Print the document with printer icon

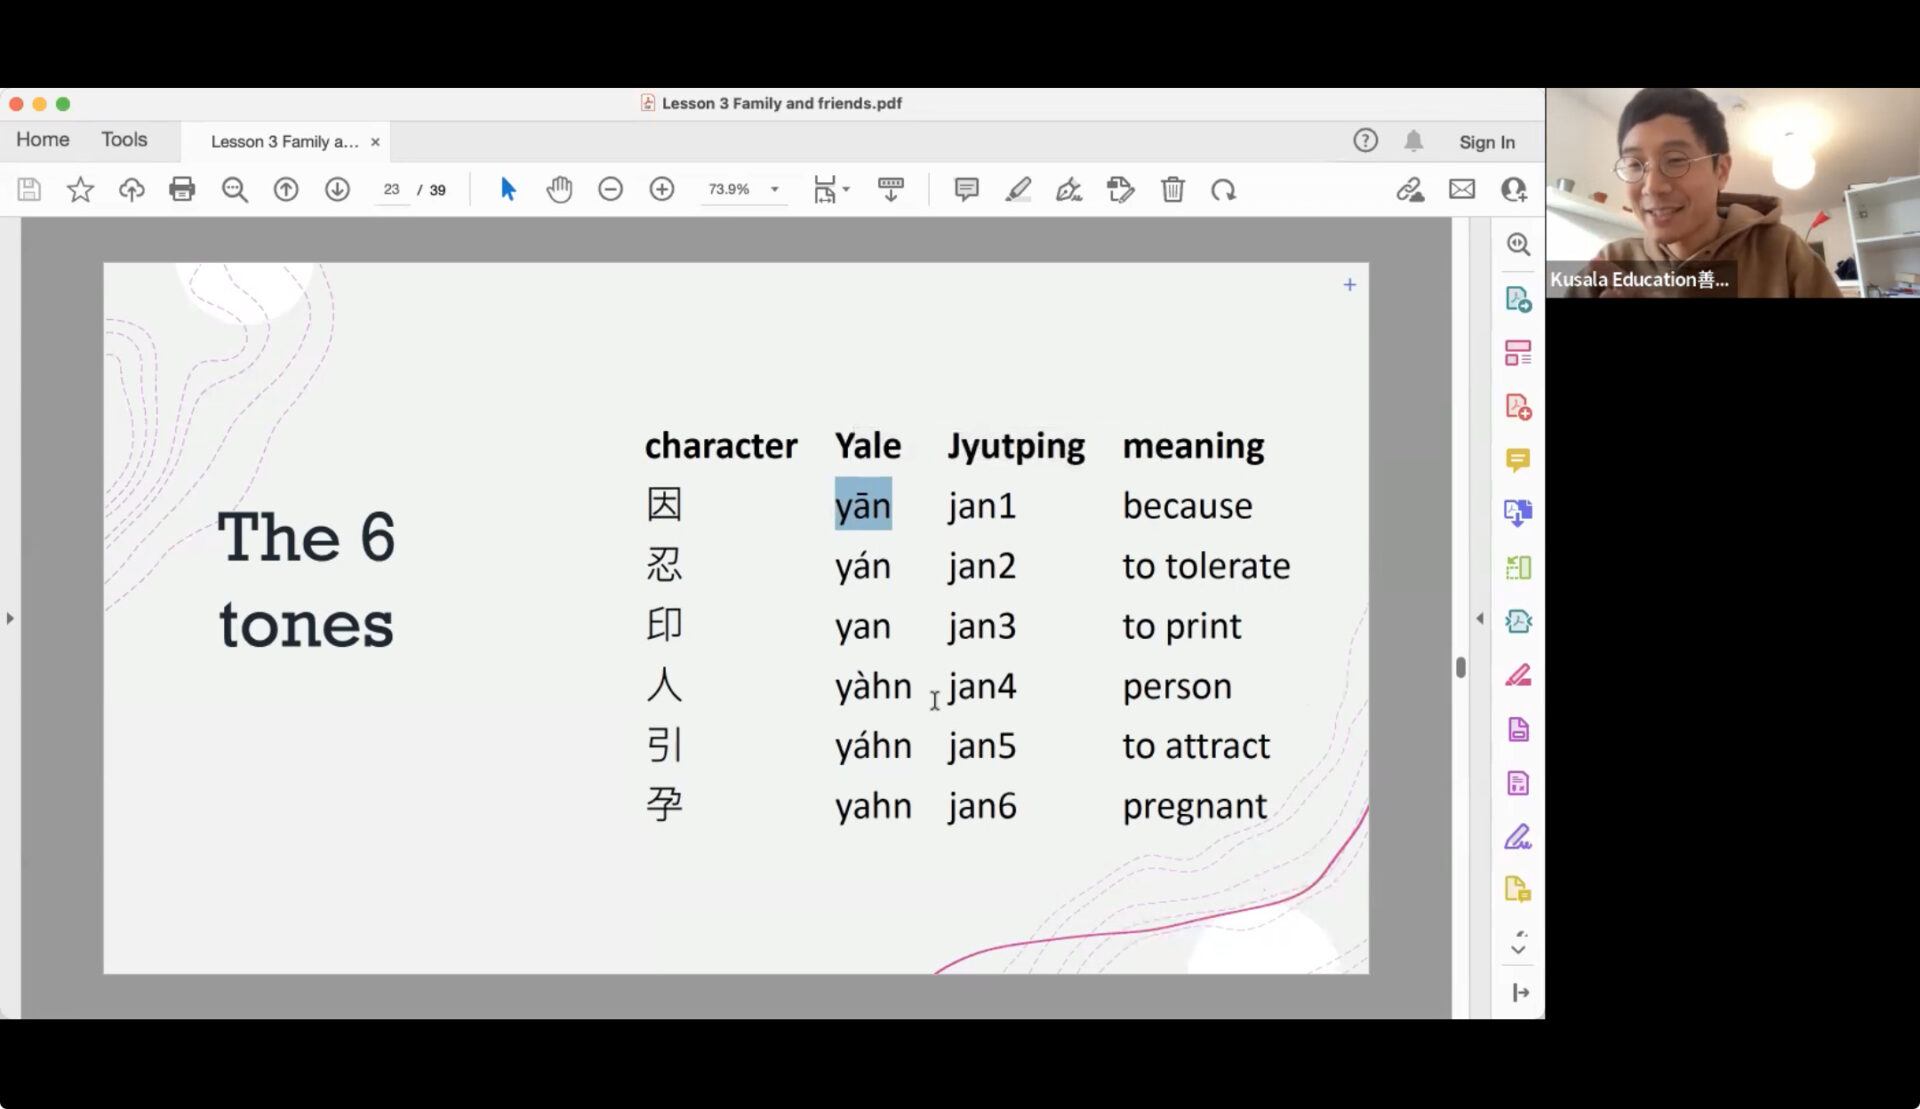[182, 189]
